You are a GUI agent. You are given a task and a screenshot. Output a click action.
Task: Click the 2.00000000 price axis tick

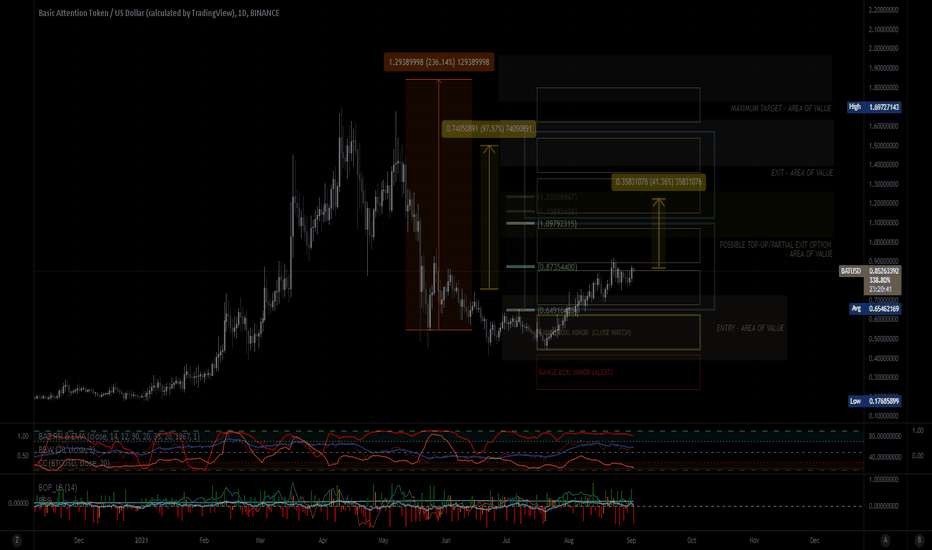tap(883, 49)
